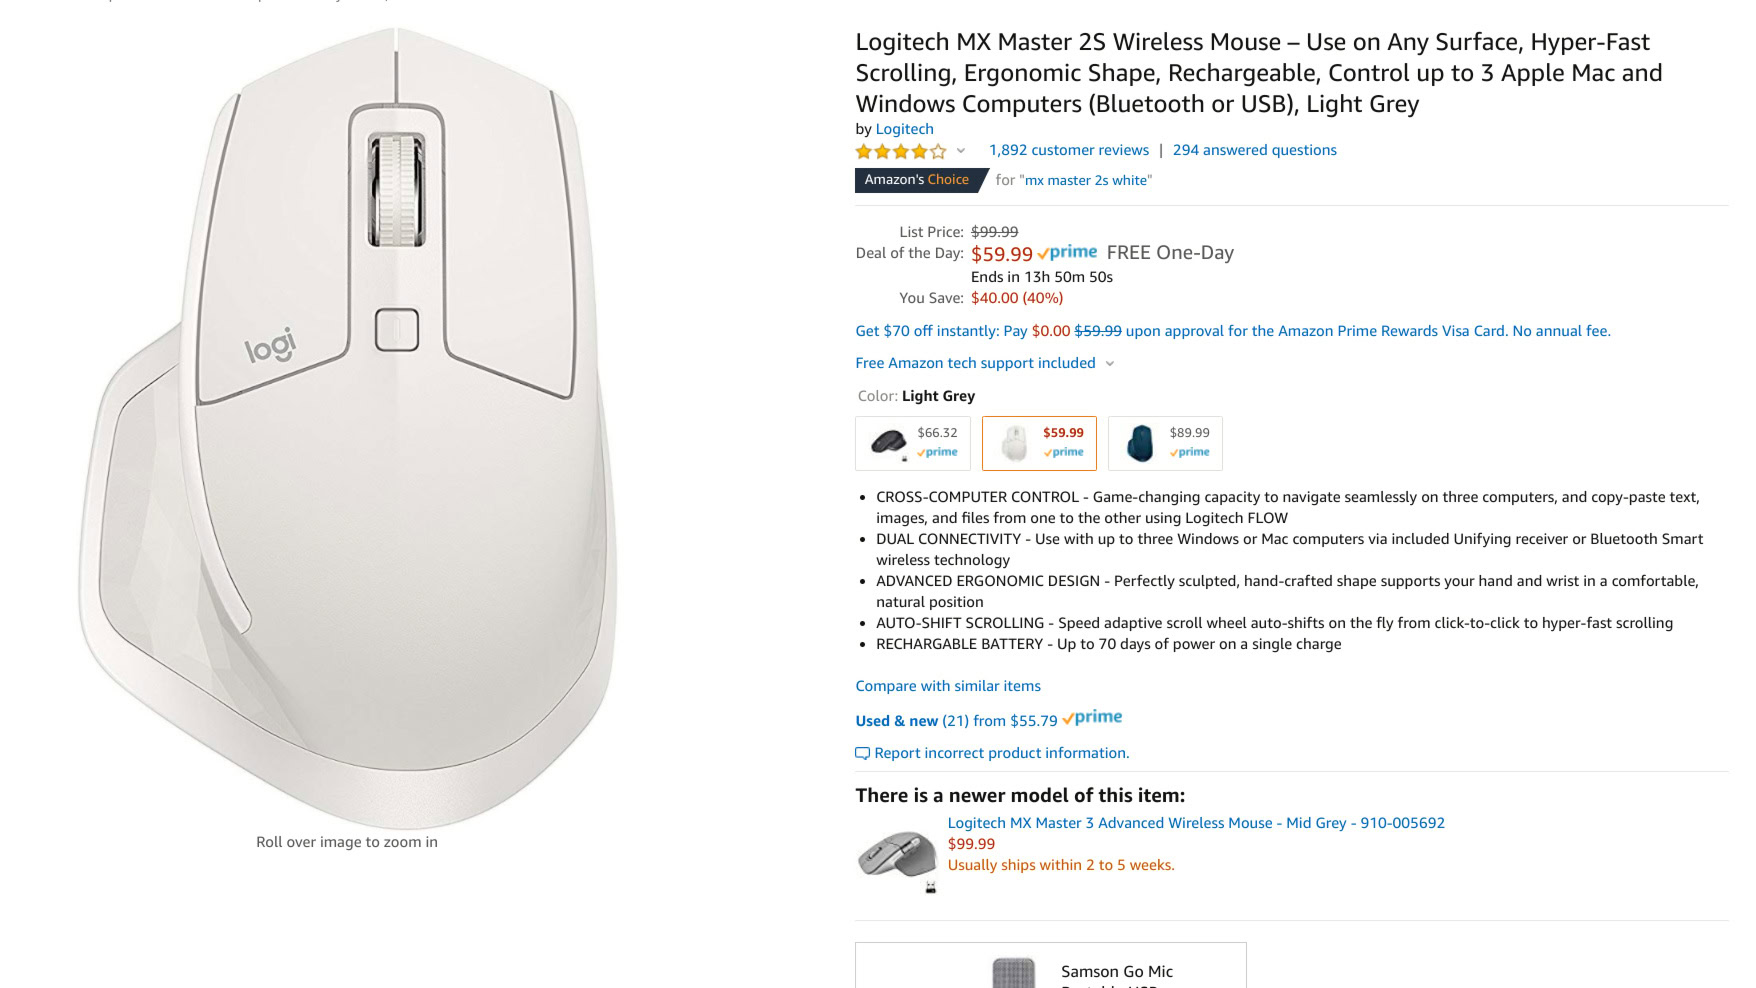Click the prime logo beside the deal price
The image size is (1756, 988).
[x=1068, y=253]
